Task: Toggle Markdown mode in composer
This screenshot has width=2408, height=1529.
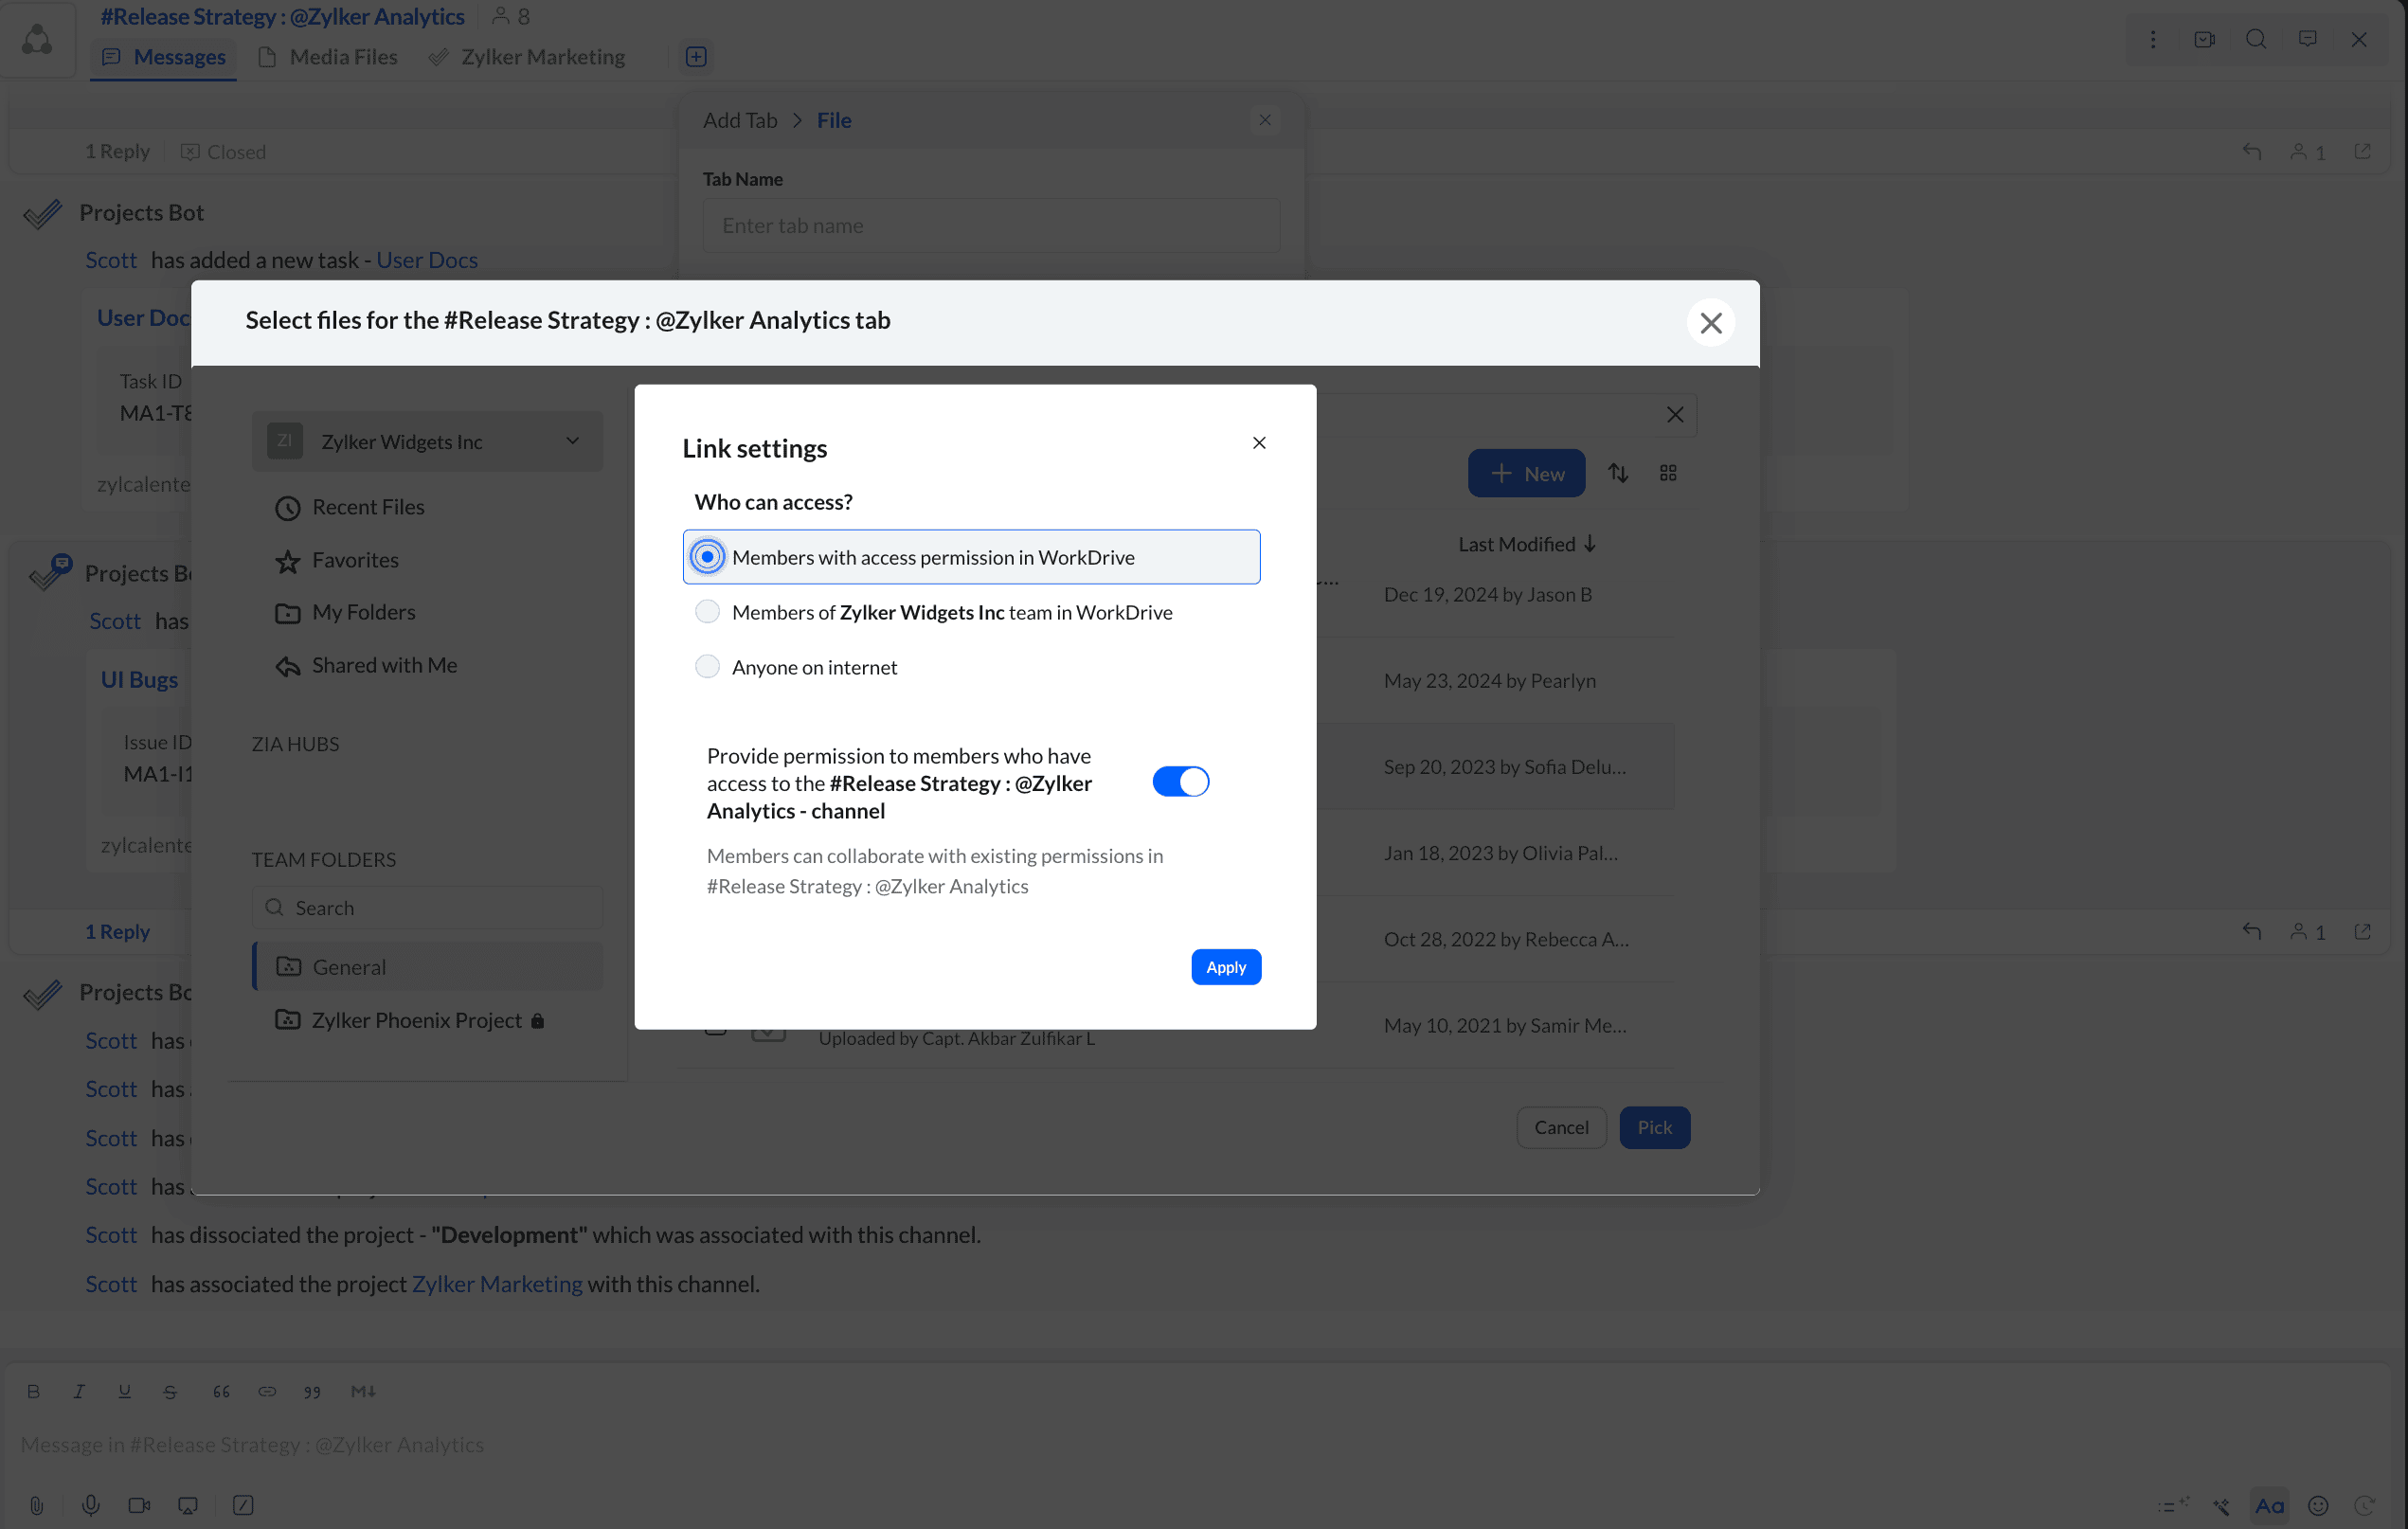Action: click(363, 1392)
